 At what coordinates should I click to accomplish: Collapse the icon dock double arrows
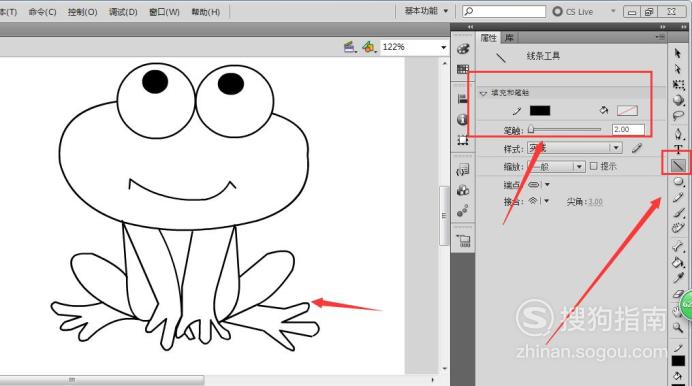pyautogui.click(x=470, y=27)
